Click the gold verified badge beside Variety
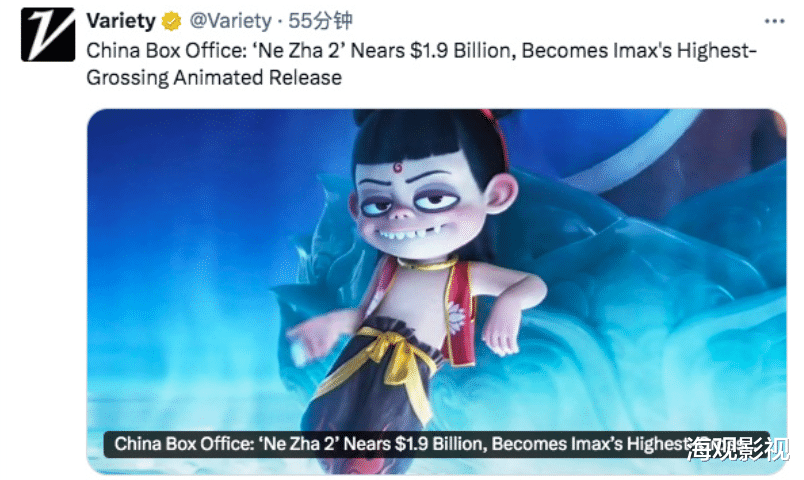 [x=171, y=22]
